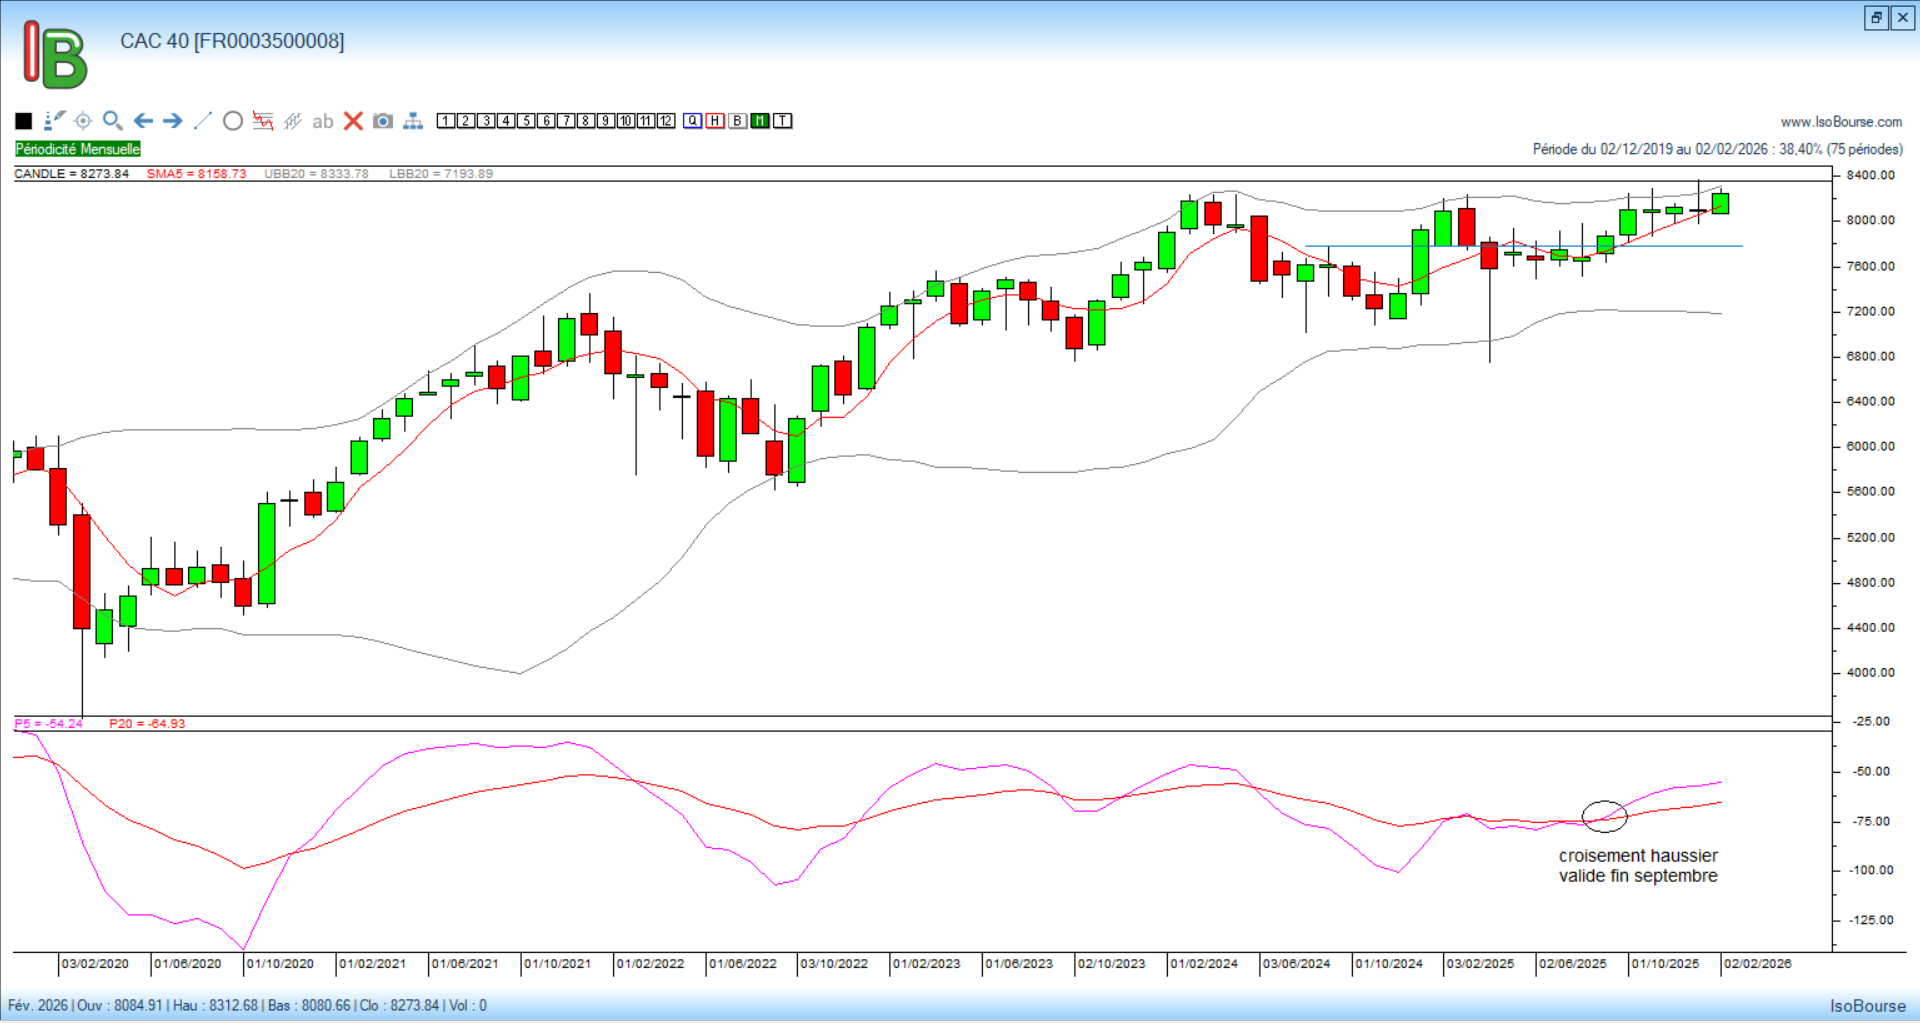Screen dimensions: 1920x1023
Task: Select the circle drawing tool
Action: point(233,121)
